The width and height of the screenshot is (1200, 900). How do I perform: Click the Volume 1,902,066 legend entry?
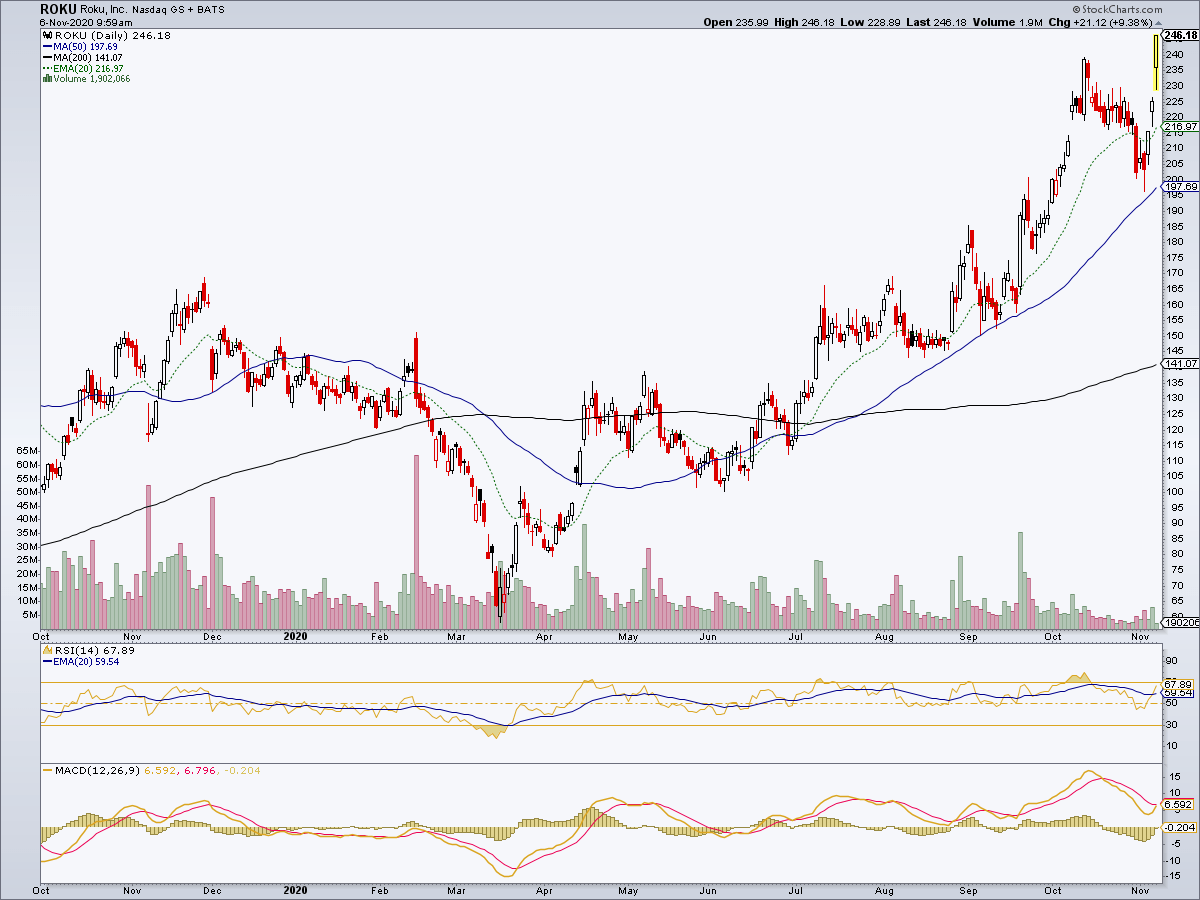86,78
